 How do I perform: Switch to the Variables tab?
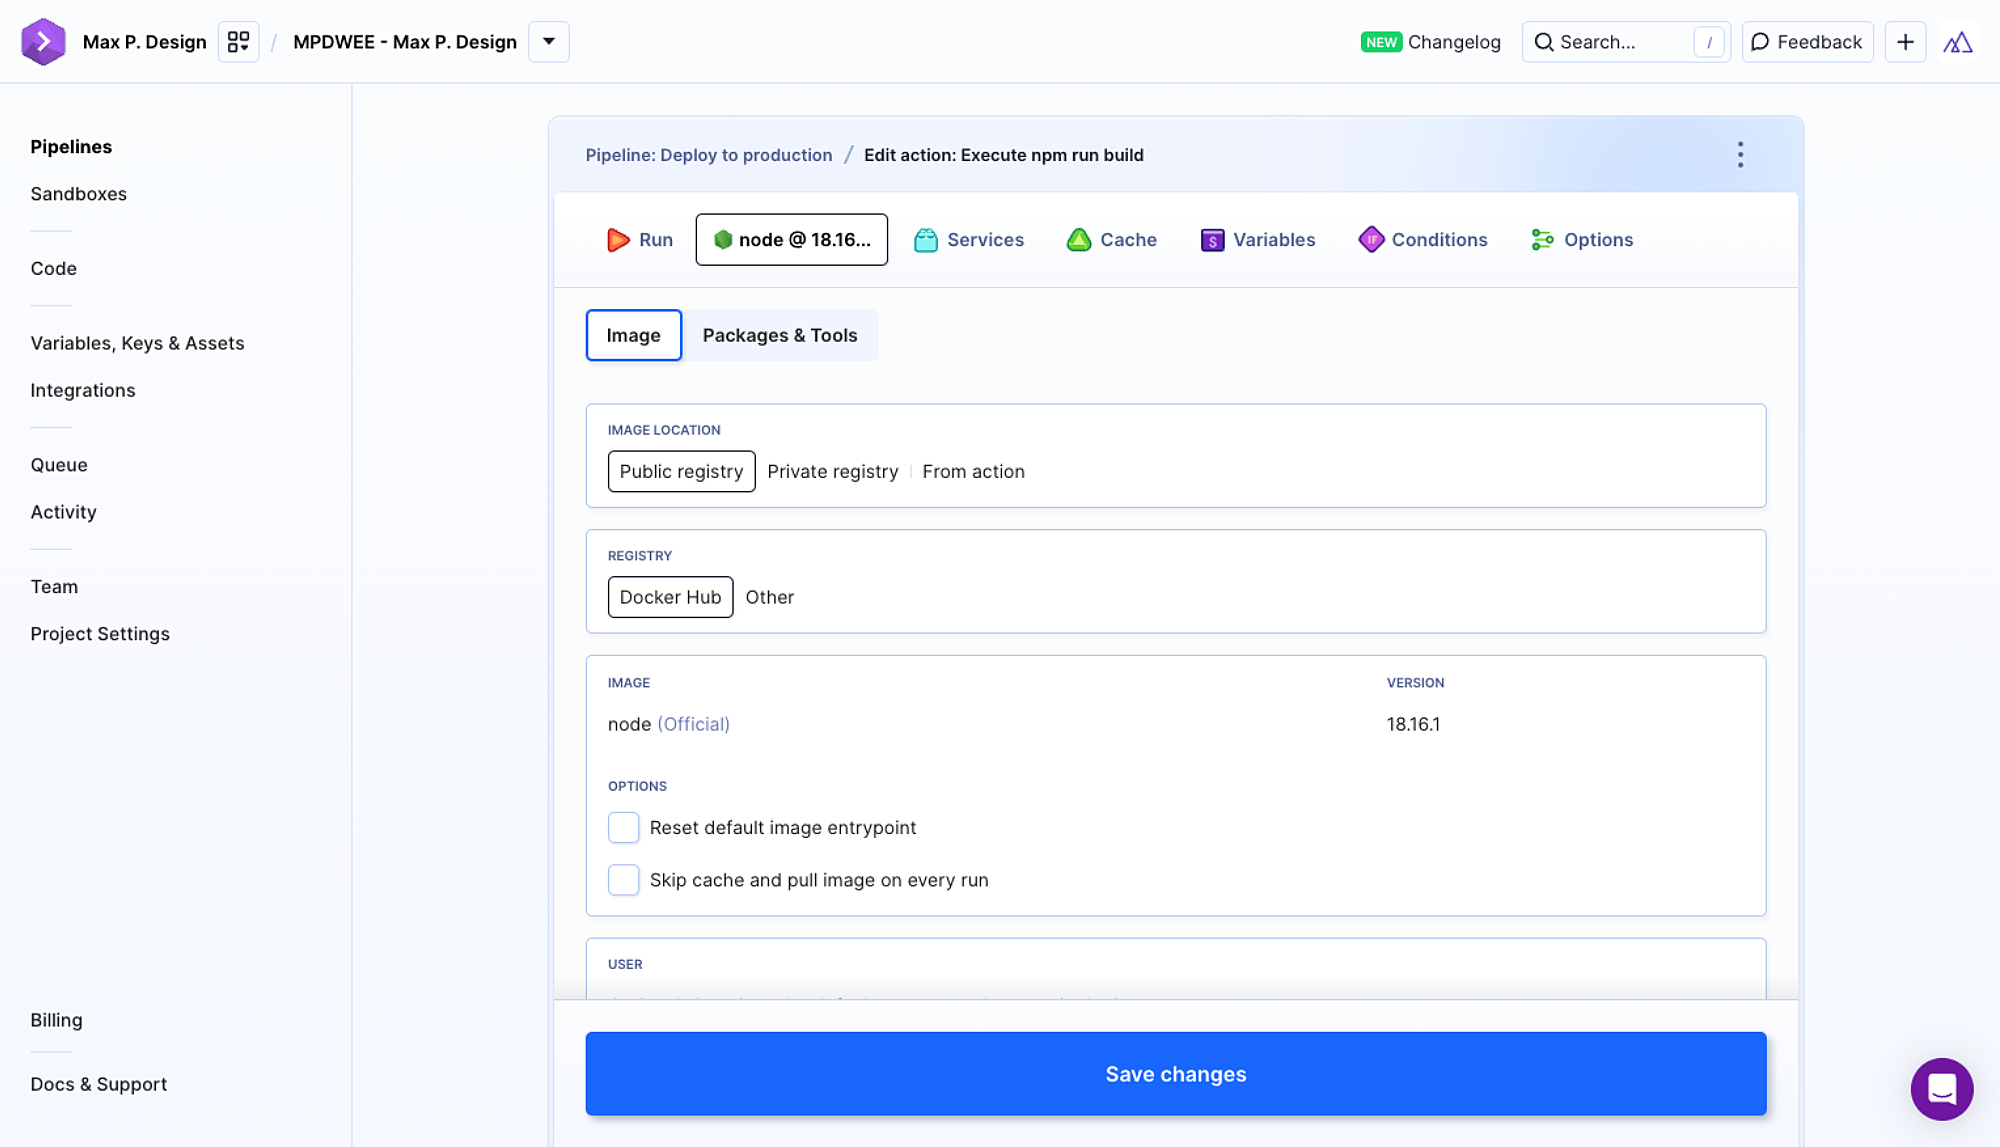[1257, 240]
